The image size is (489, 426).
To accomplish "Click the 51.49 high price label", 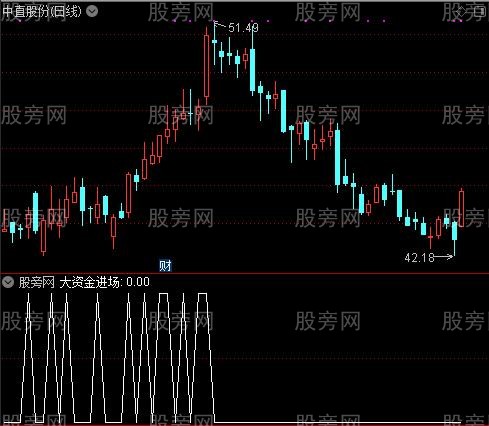I will click(x=243, y=28).
